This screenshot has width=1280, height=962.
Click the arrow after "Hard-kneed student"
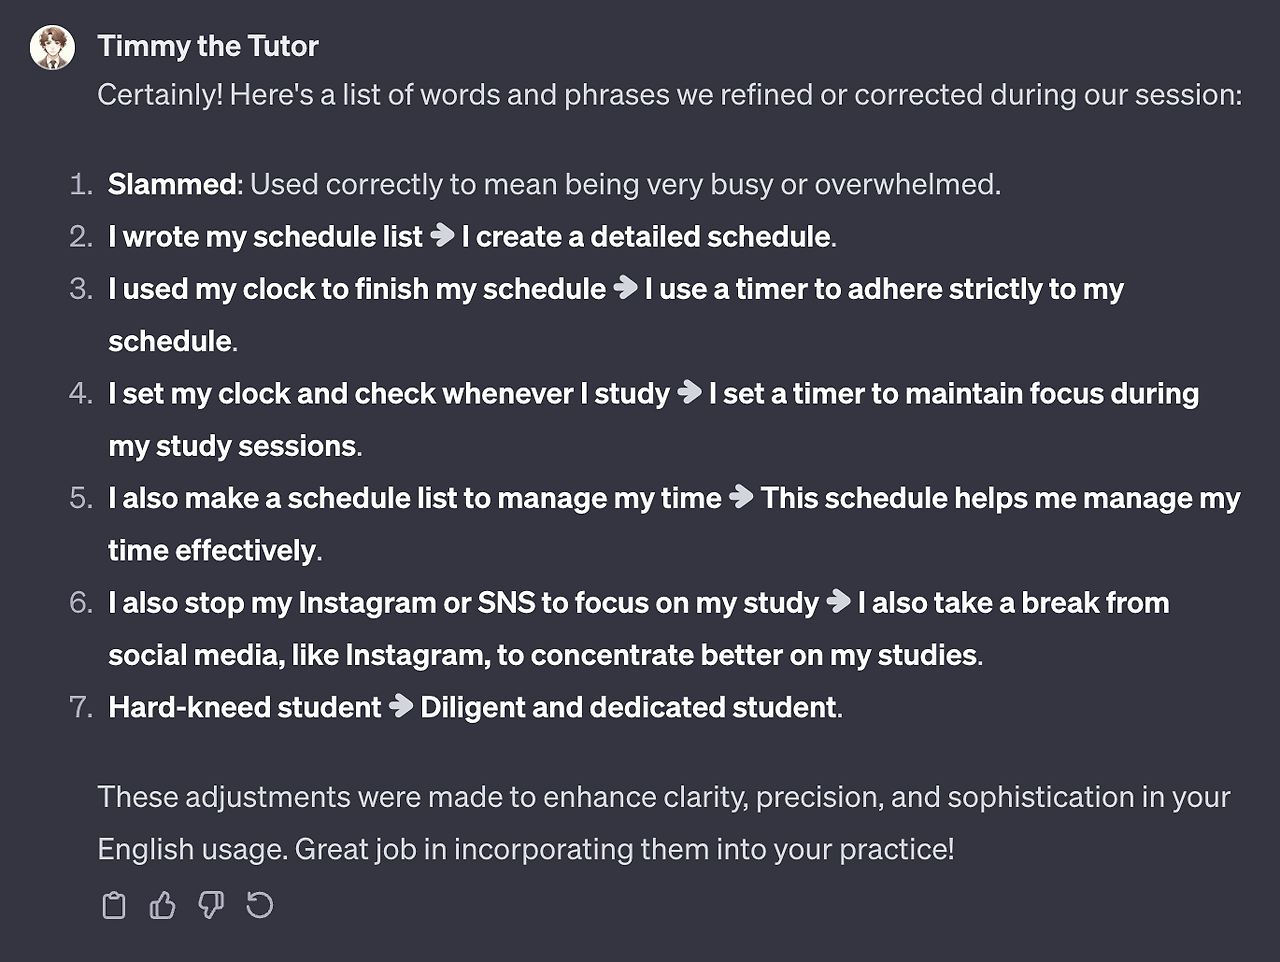click(401, 706)
